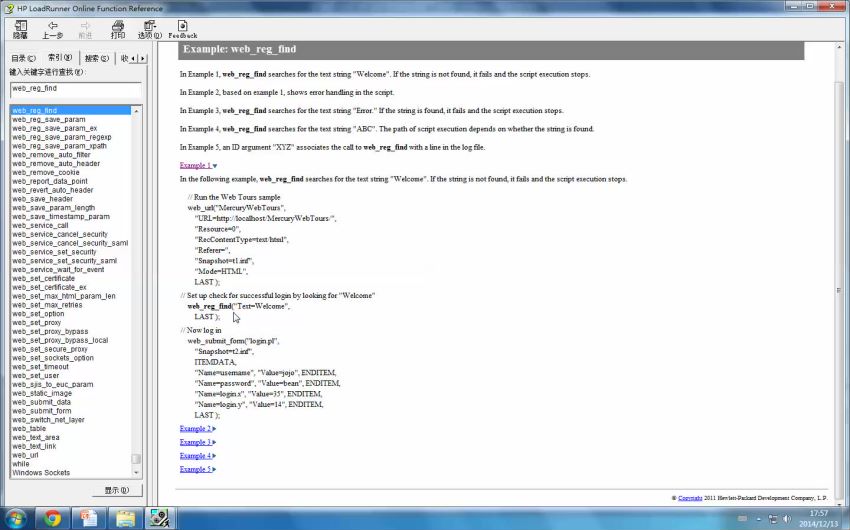The image size is (850, 530).
Task: Open the Windows Start menu
Action: [14, 519]
